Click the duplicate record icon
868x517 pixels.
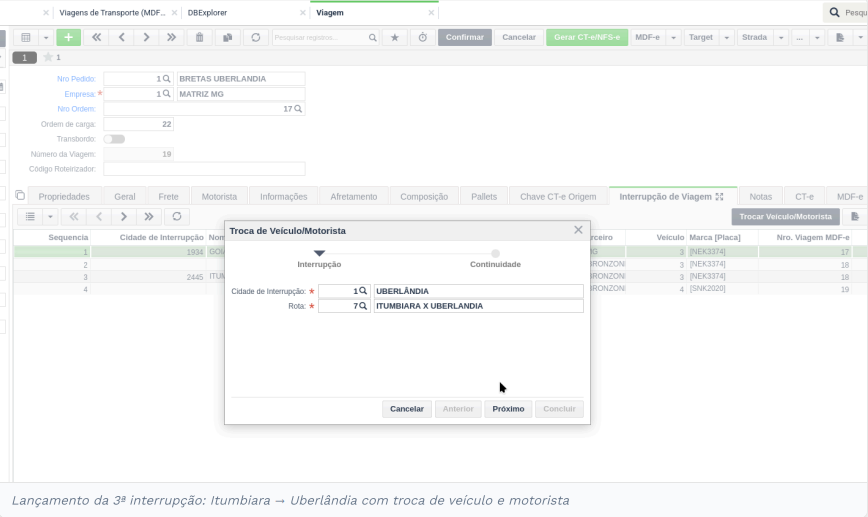pos(228,37)
